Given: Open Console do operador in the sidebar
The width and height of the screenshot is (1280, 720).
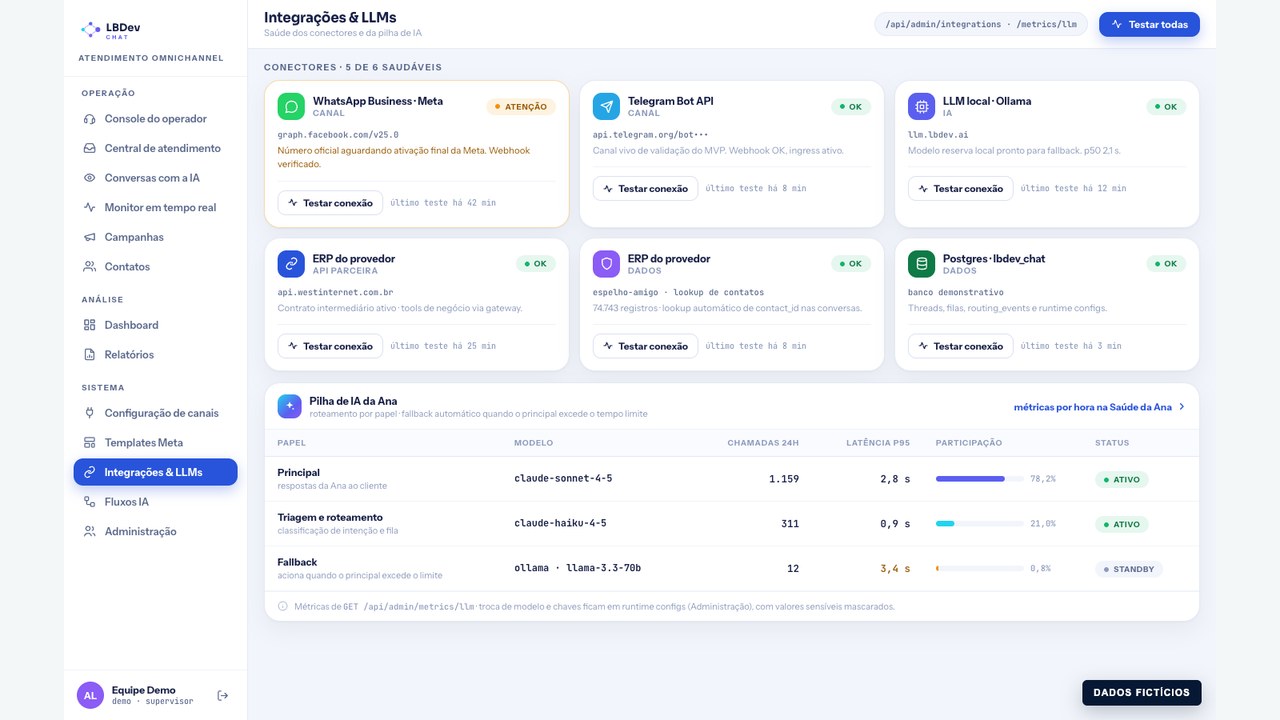Looking at the screenshot, I should pyautogui.click(x=155, y=119).
